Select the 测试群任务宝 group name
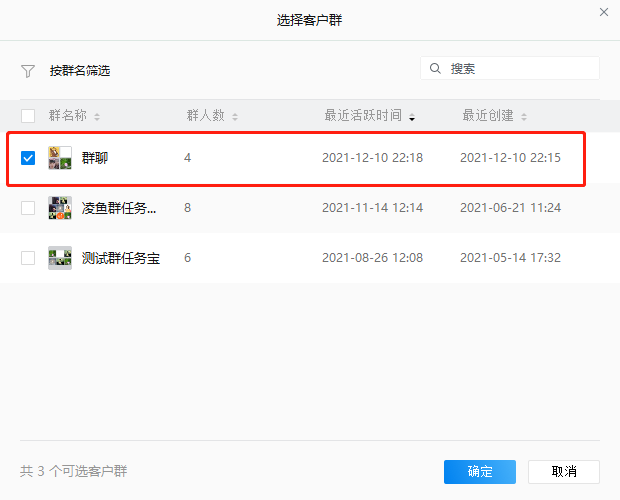This screenshot has width=620, height=500. 120,258
